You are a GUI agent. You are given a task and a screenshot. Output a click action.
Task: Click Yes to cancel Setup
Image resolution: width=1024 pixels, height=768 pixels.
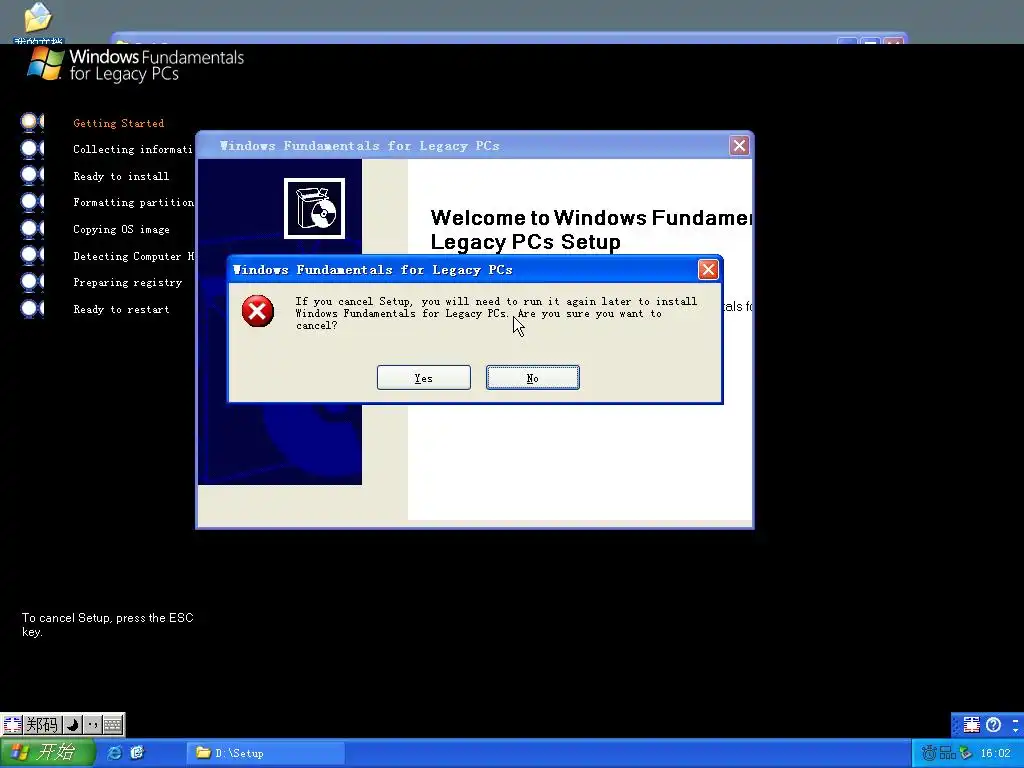click(x=423, y=377)
